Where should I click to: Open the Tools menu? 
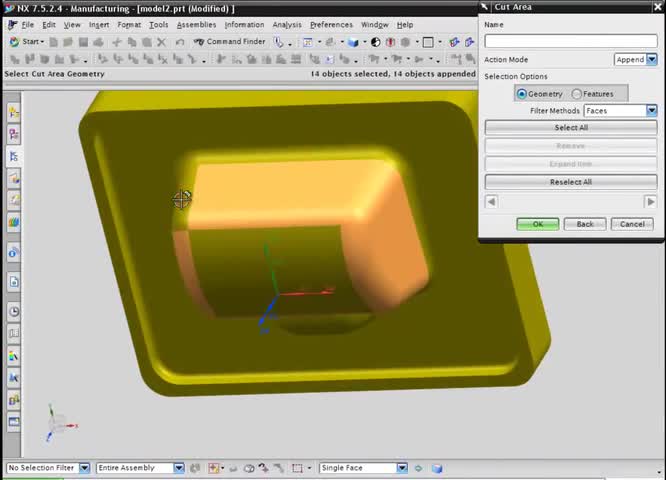(x=158, y=25)
